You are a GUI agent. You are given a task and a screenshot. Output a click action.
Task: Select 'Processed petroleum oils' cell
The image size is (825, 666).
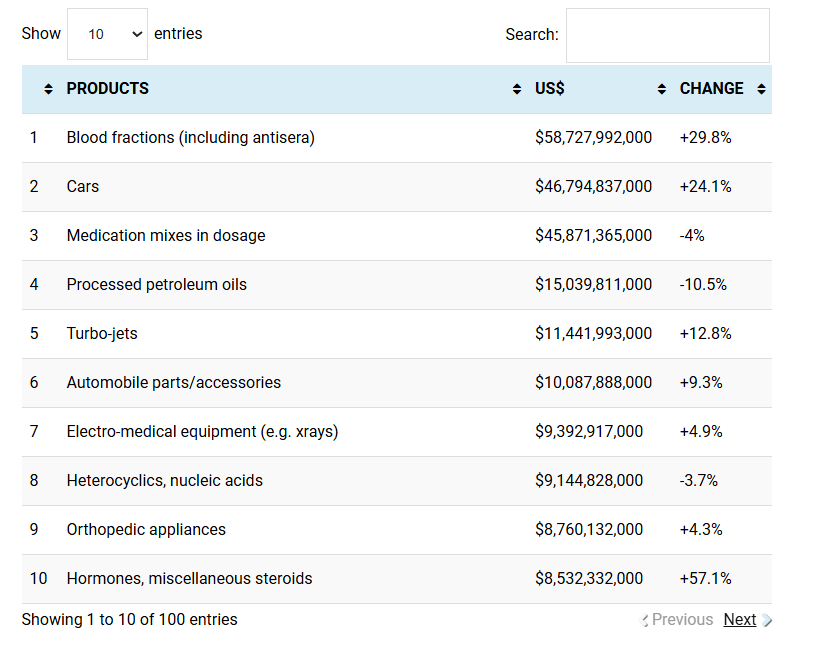(x=156, y=284)
